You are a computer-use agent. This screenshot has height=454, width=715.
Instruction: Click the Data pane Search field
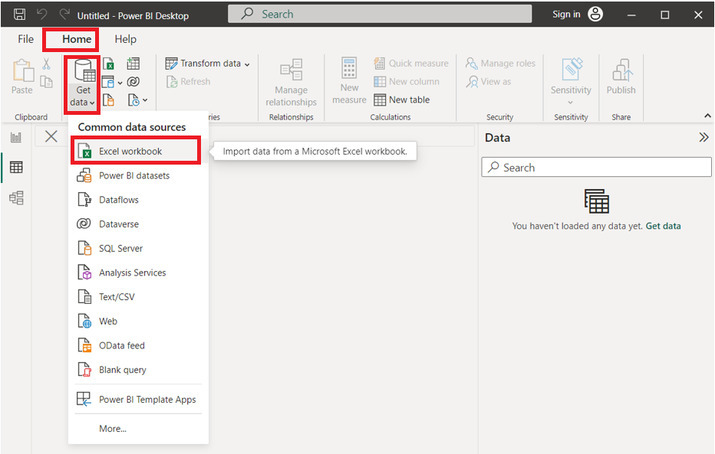(596, 167)
